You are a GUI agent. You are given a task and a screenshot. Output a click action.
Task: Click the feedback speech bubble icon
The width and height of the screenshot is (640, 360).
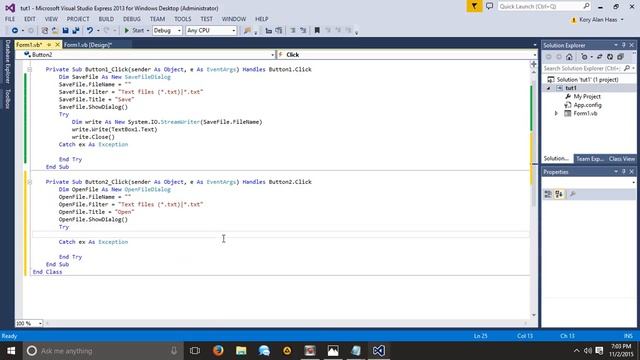(x=489, y=6)
